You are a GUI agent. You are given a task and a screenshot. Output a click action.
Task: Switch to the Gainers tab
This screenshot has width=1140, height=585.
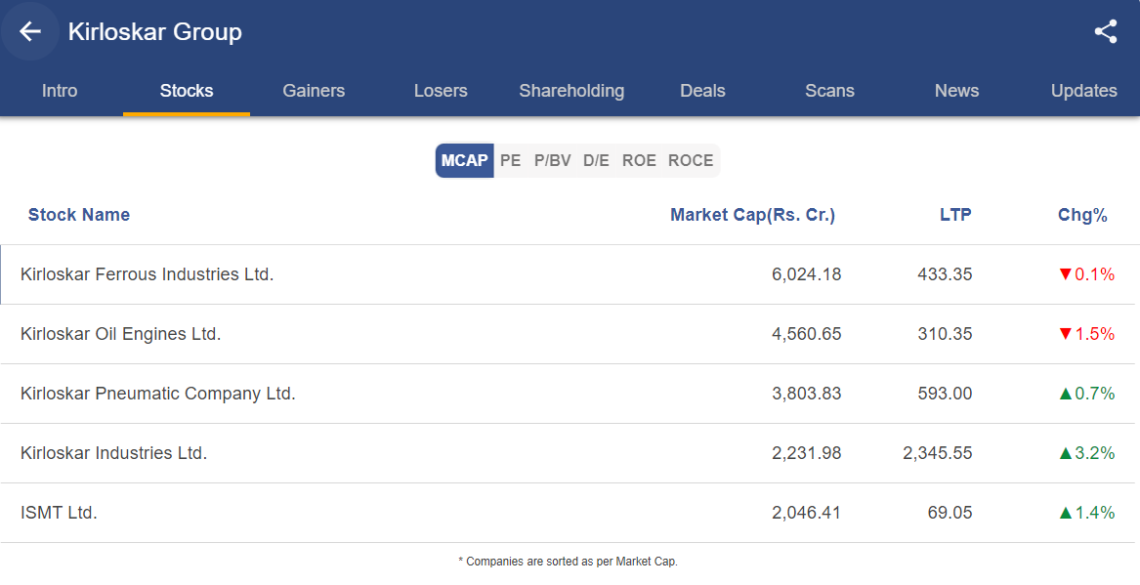[313, 91]
